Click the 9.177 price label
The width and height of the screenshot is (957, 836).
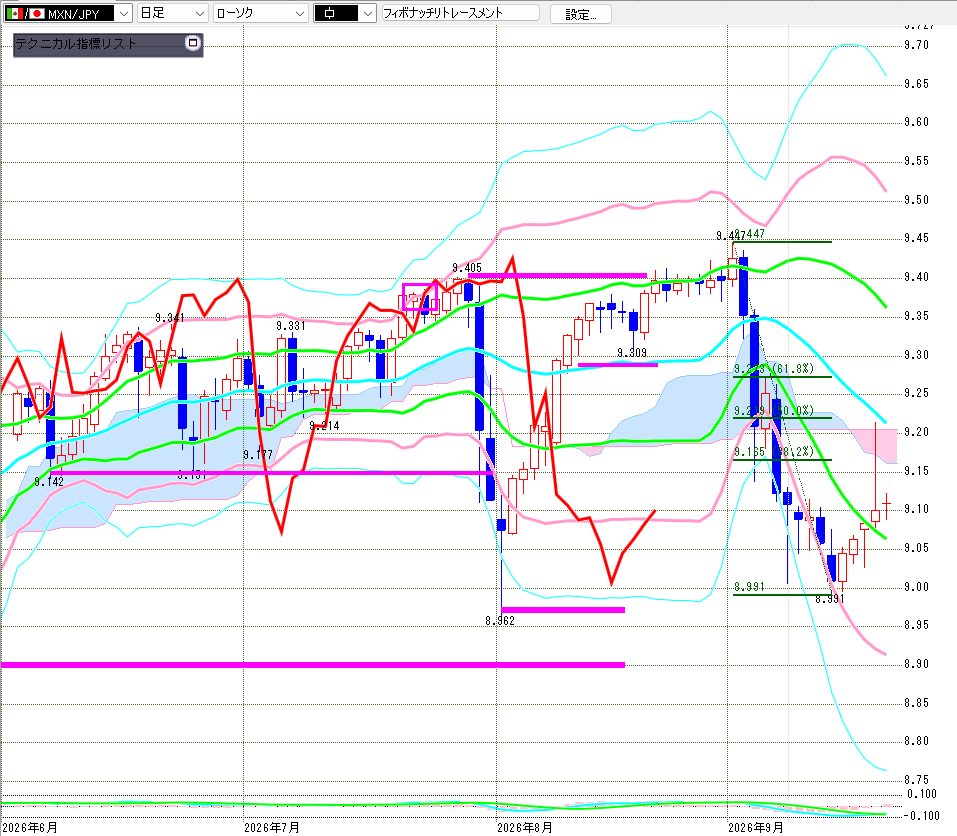pos(258,455)
